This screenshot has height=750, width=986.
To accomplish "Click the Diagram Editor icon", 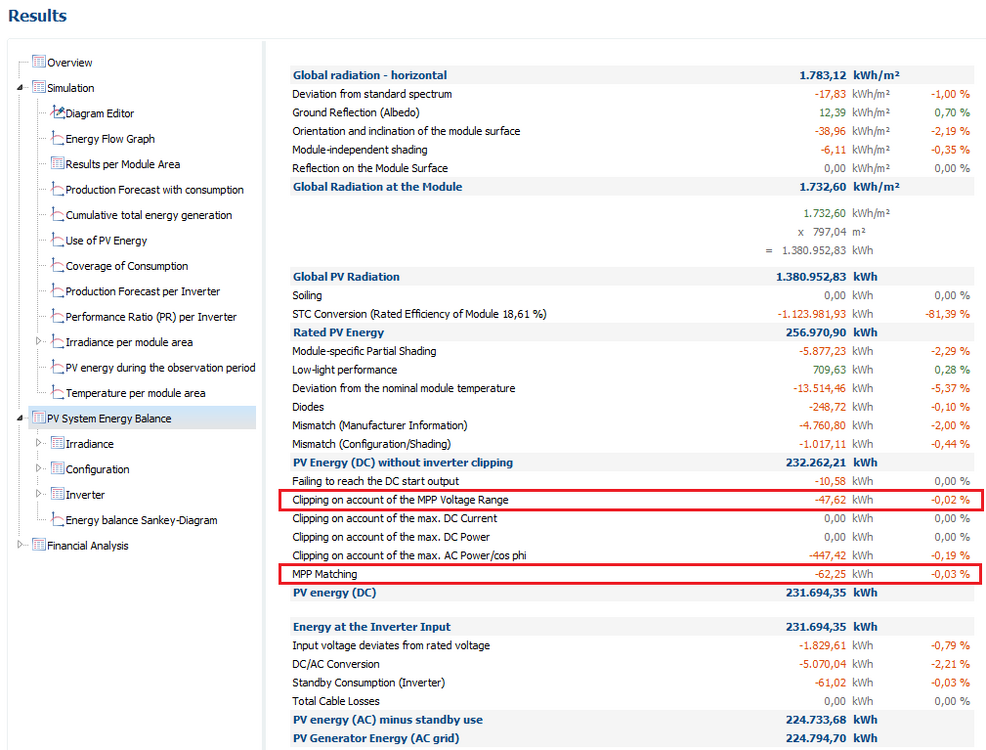I will coord(58,113).
